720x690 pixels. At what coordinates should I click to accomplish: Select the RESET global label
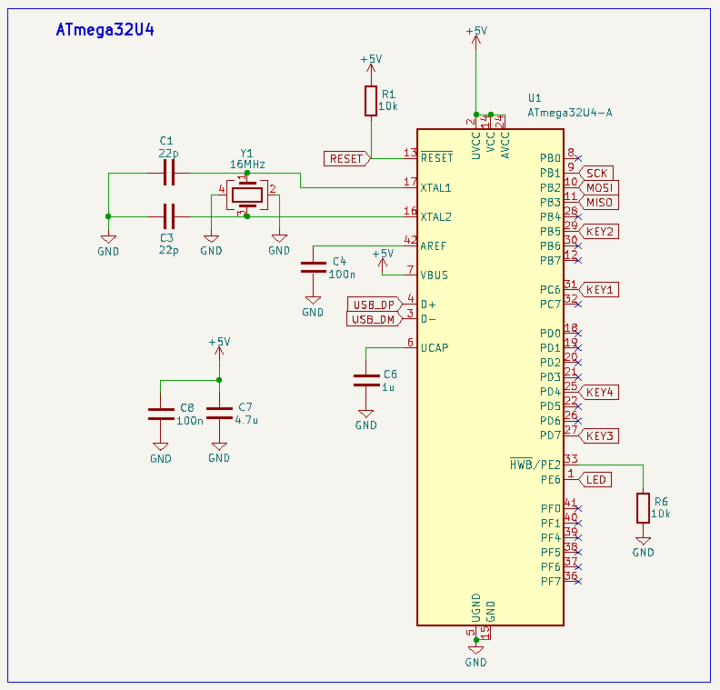[x=347, y=158]
